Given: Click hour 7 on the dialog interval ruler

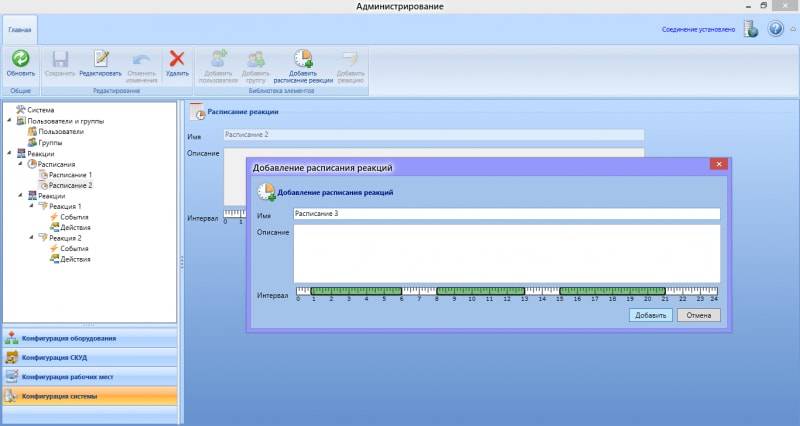Looking at the screenshot, I should coord(420,293).
